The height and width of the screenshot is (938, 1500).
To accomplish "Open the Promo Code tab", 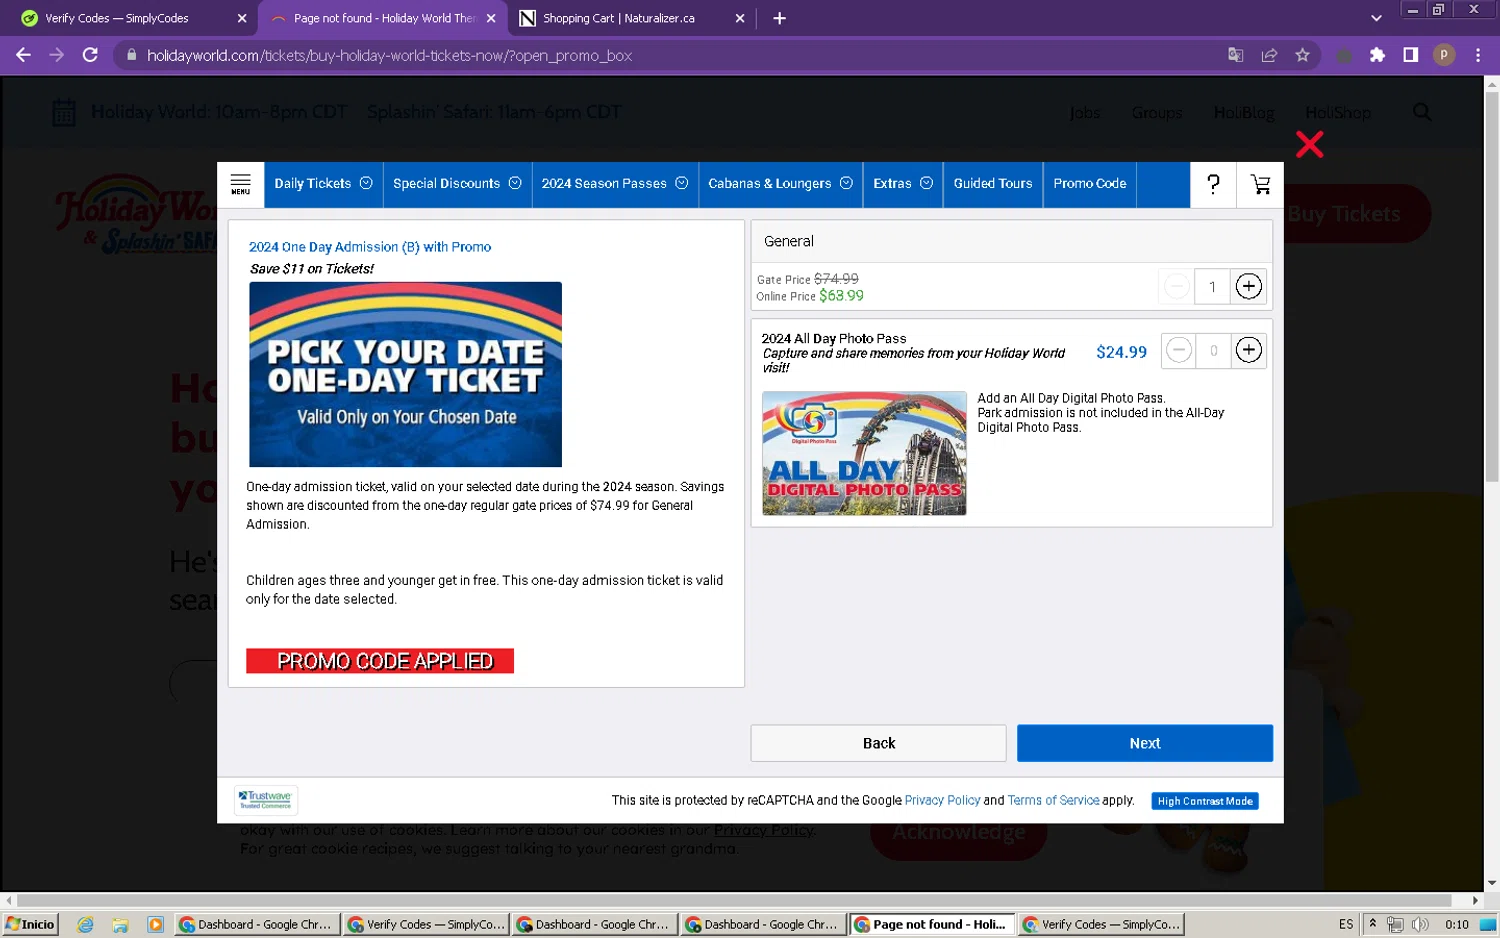I will click(1090, 184).
